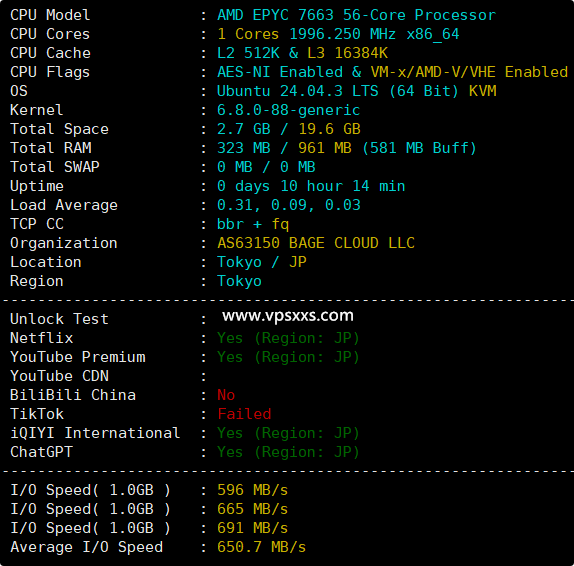Viewport: 574px width, 566px height.
Task: Click the AES-NI Enabled flag text
Action: click(280, 72)
